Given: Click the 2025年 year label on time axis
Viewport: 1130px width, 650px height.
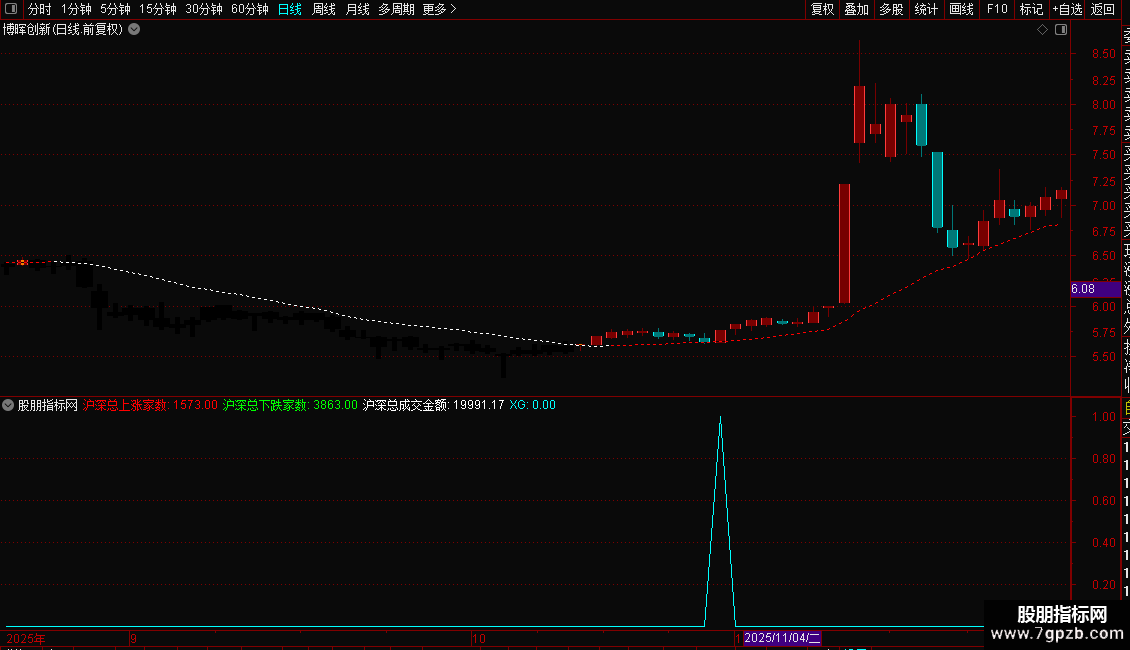Looking at the screenshot, I should (26, 638).
